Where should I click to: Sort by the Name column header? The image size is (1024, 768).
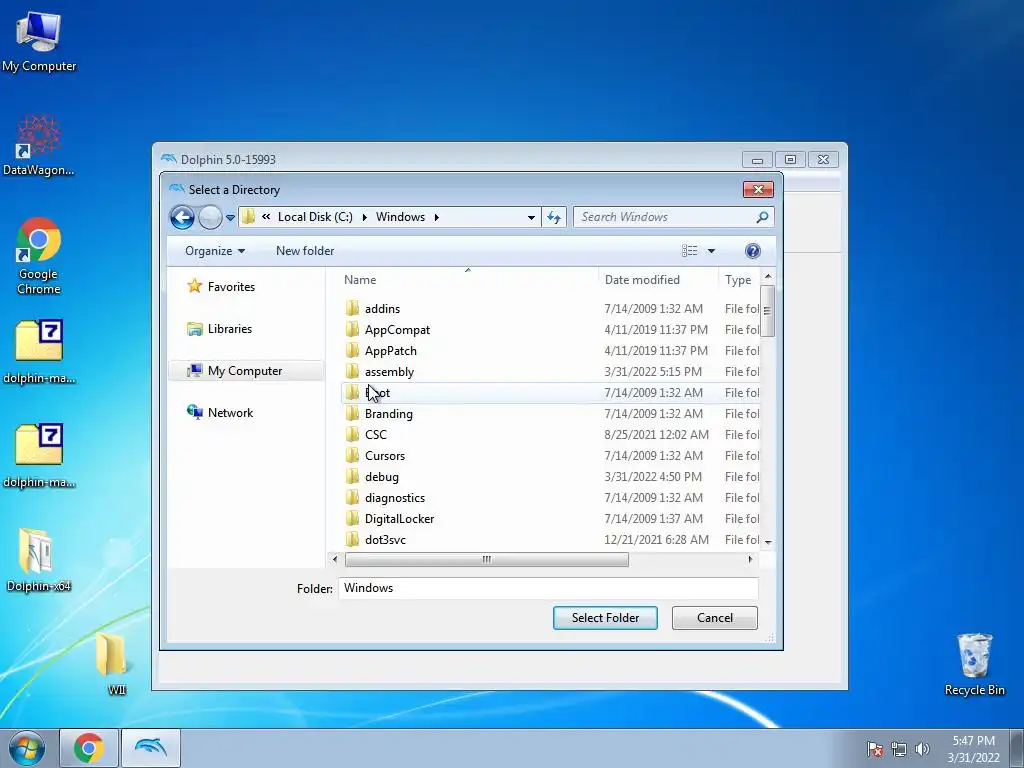tap(468, 280)
